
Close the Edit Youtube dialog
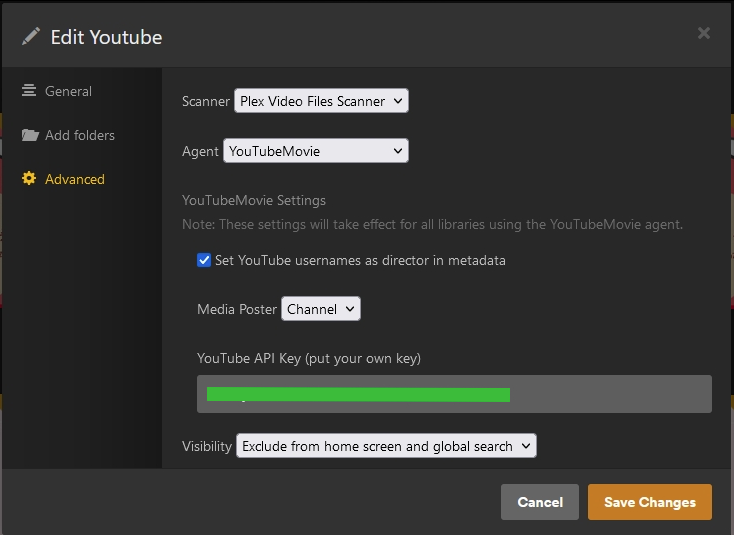tap(703, 34)
